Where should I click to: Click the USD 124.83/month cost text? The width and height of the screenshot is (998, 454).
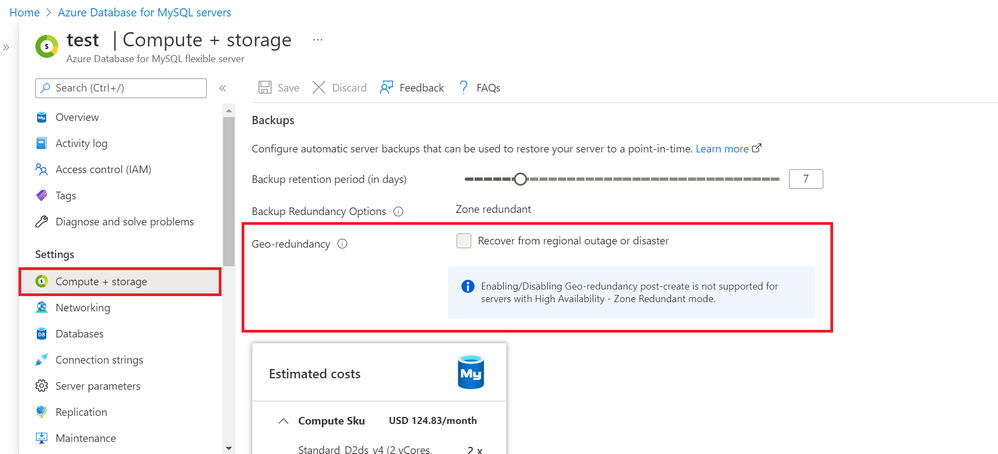point(433,421)
